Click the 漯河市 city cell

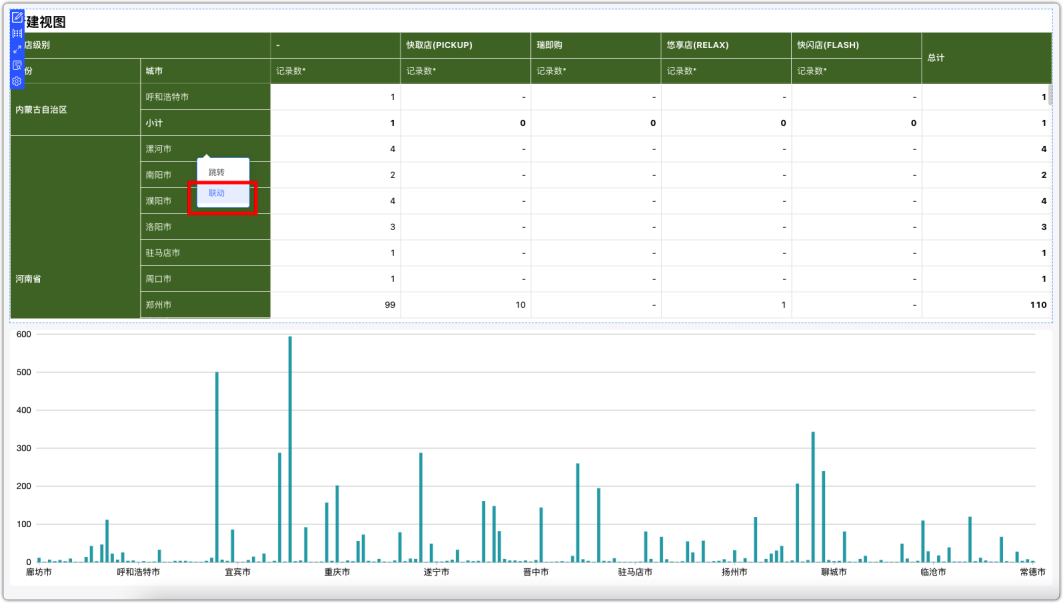pyautogui.click(x=205, y=149)
